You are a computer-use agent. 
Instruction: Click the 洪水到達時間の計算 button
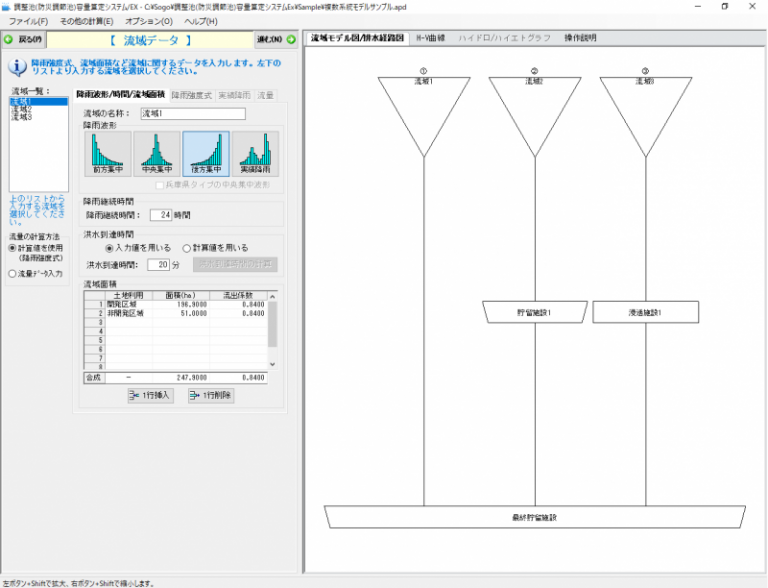point(235,265)
